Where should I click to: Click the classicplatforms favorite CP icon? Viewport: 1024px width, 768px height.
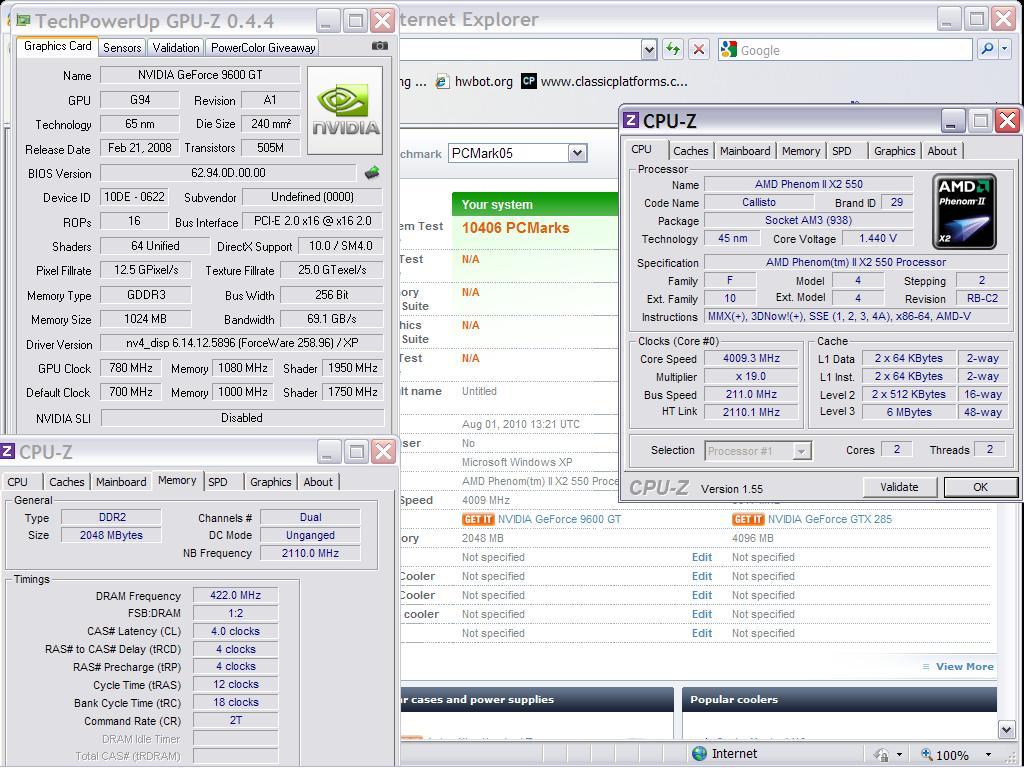(x=528, y=81)
